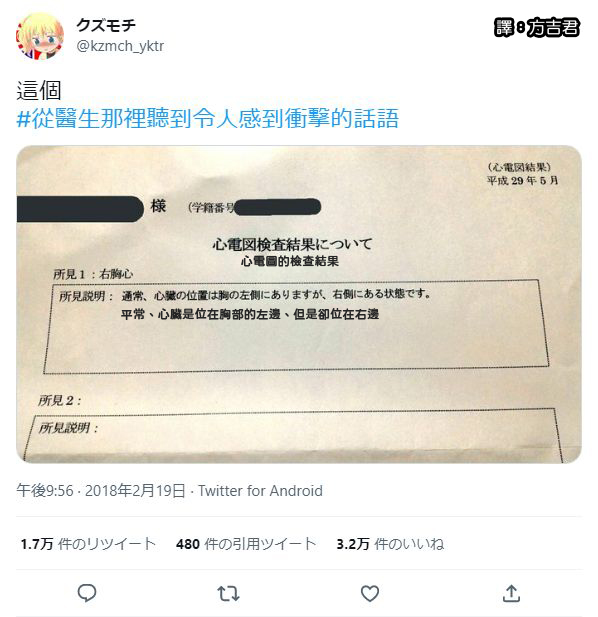Open the クズモチ profile avatar

[x=40, y=36]
